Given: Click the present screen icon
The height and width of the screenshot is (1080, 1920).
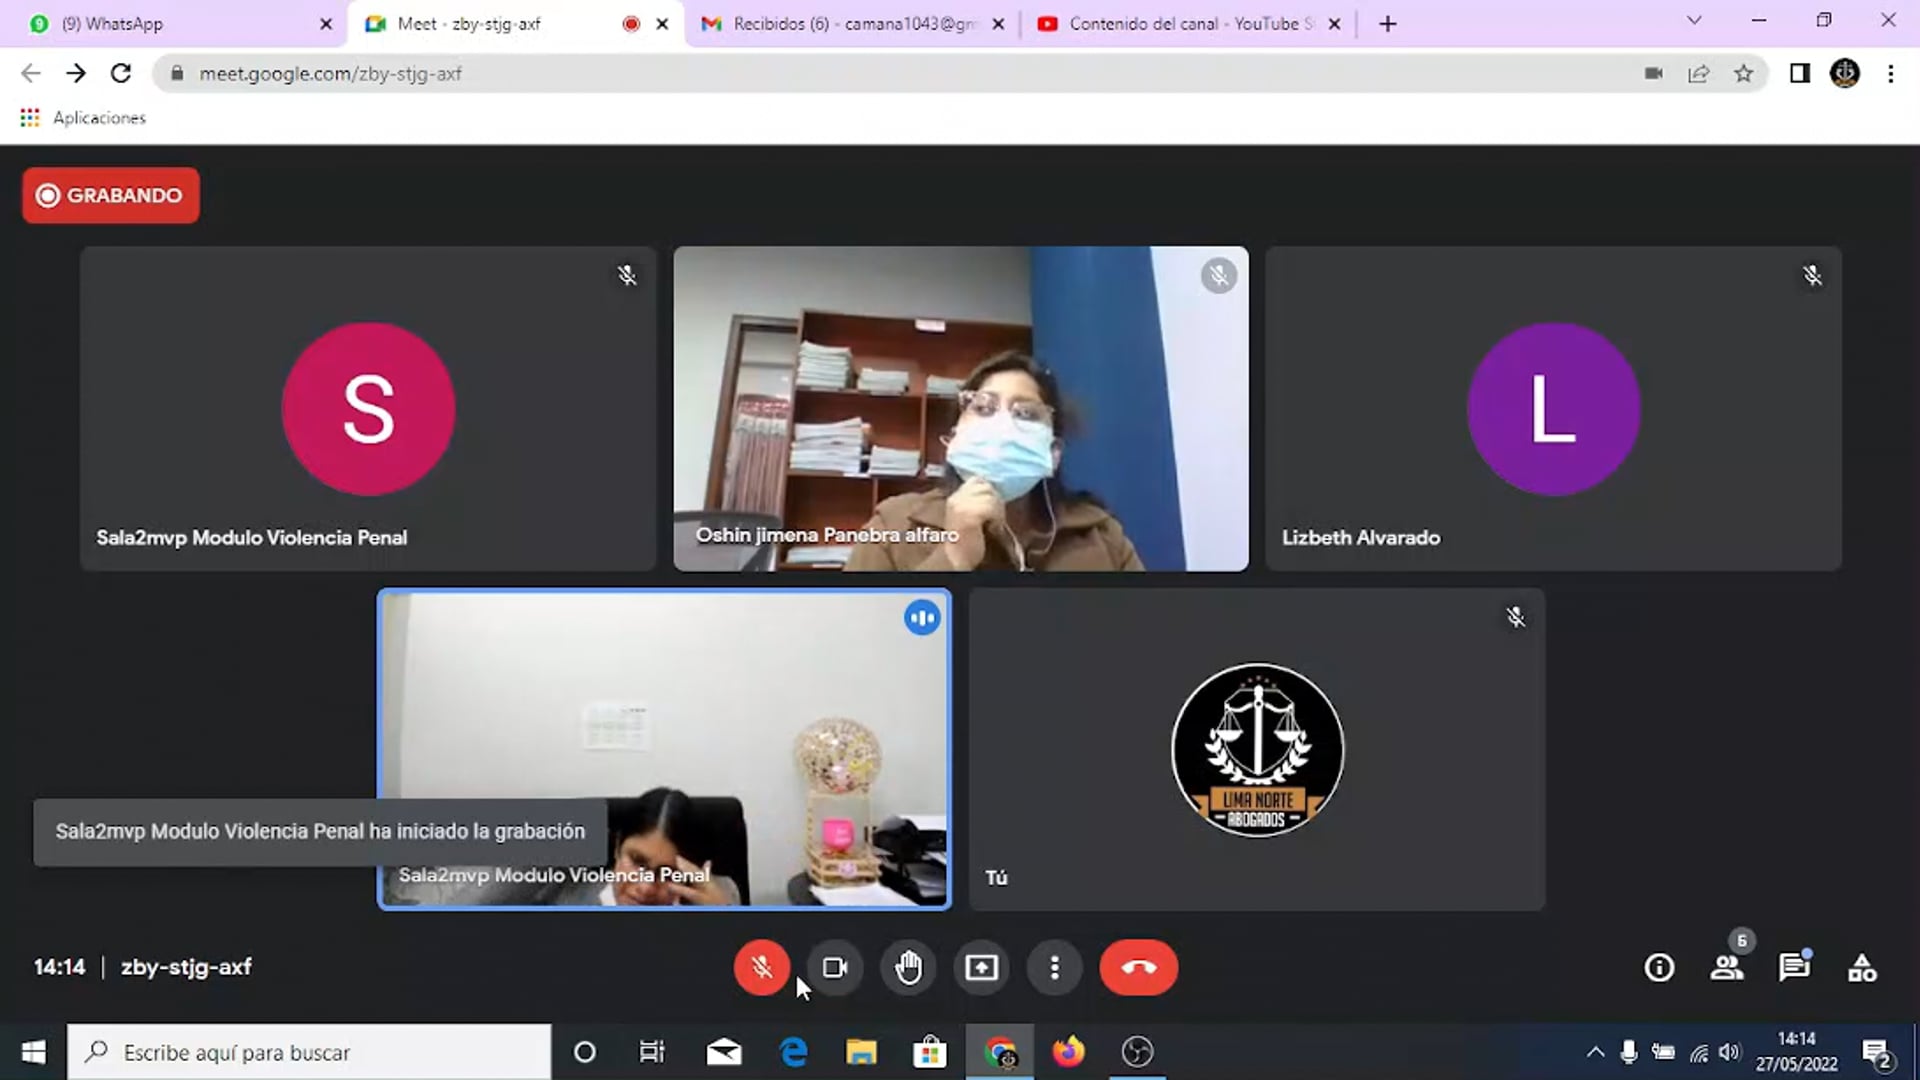Looking at the screenshot, I should [x=981, y=967].
